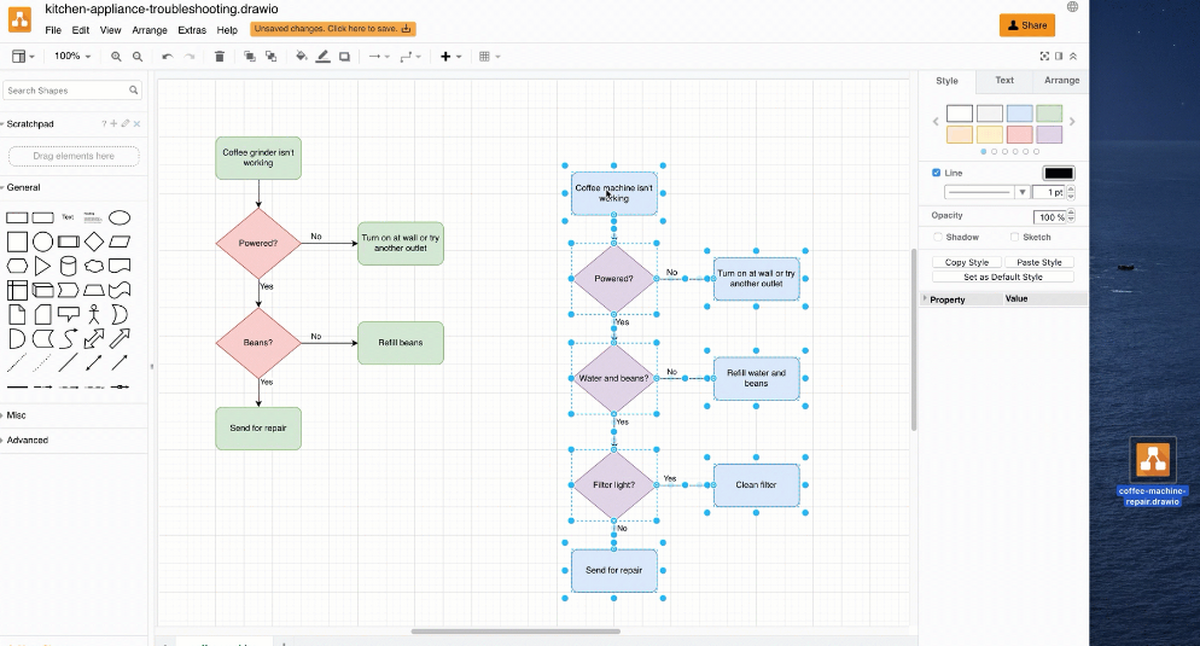Click the To Front icon in toolbar
Screen dimensions: 1200x646
coord(250,57)
